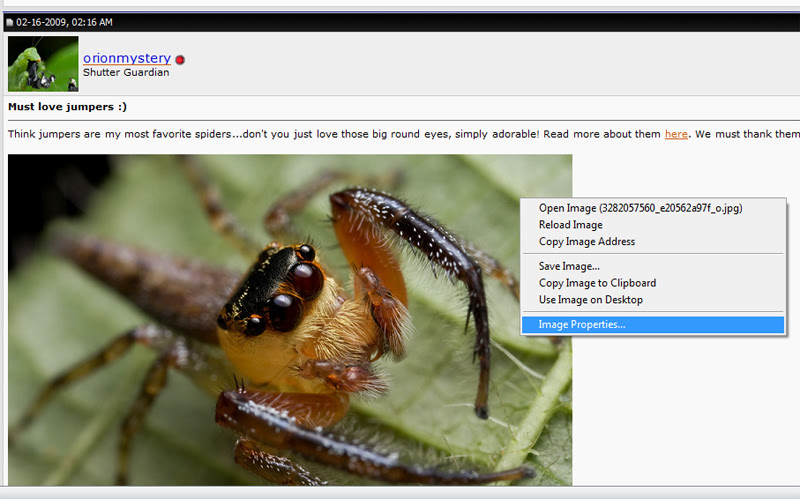Choose Reload Image in context menu
This screenshot has width=800, height=499.
click(653, 225)
